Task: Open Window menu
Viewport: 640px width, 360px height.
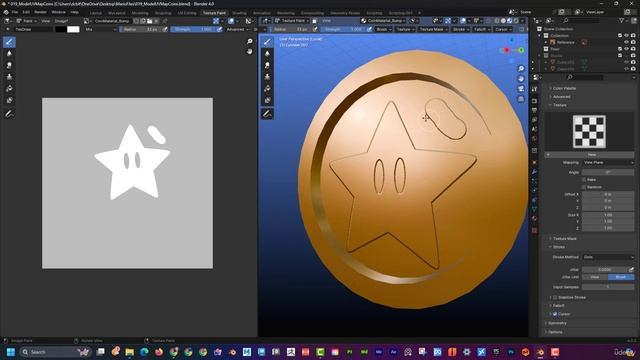Action: tap(58, 13)
